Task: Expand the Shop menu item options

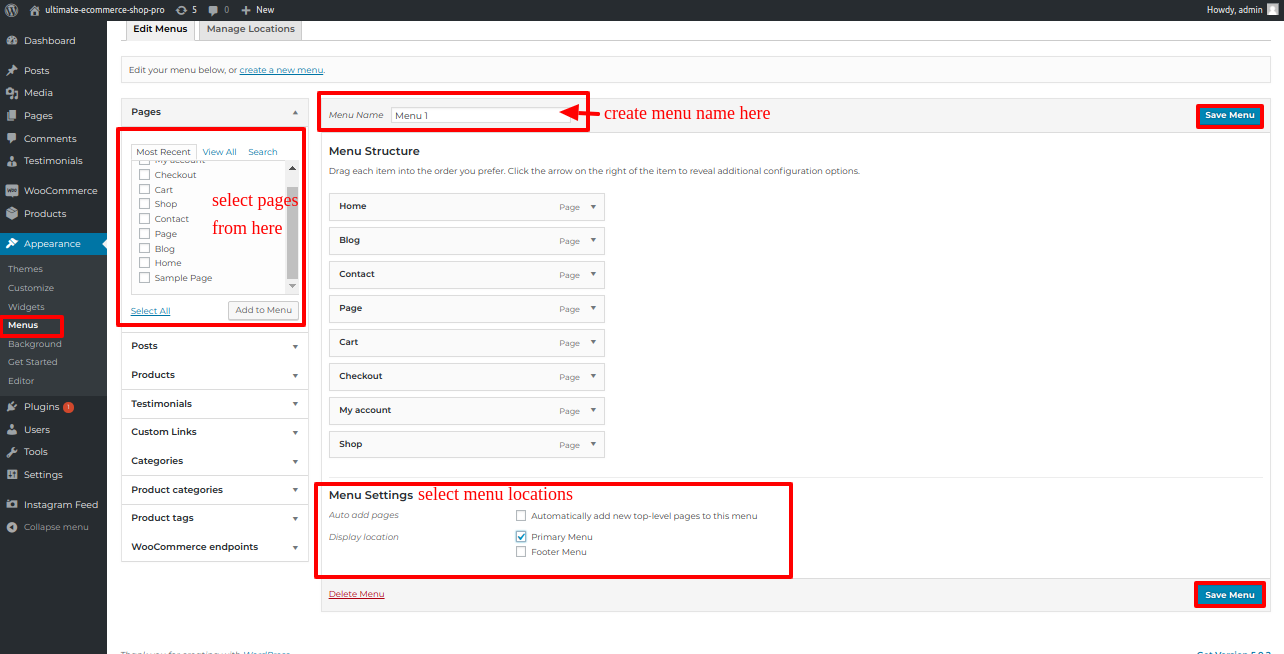Action: [593, 445]
